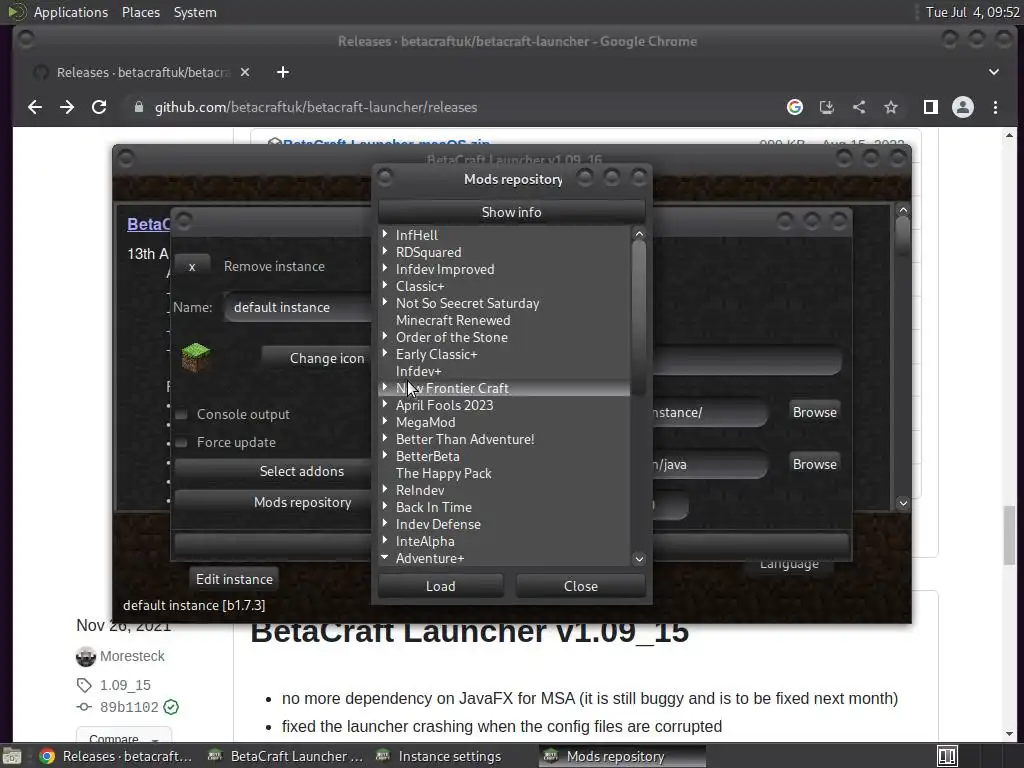
Task: Click the mods list scrollbar thumb
Action: coord(639,318)
